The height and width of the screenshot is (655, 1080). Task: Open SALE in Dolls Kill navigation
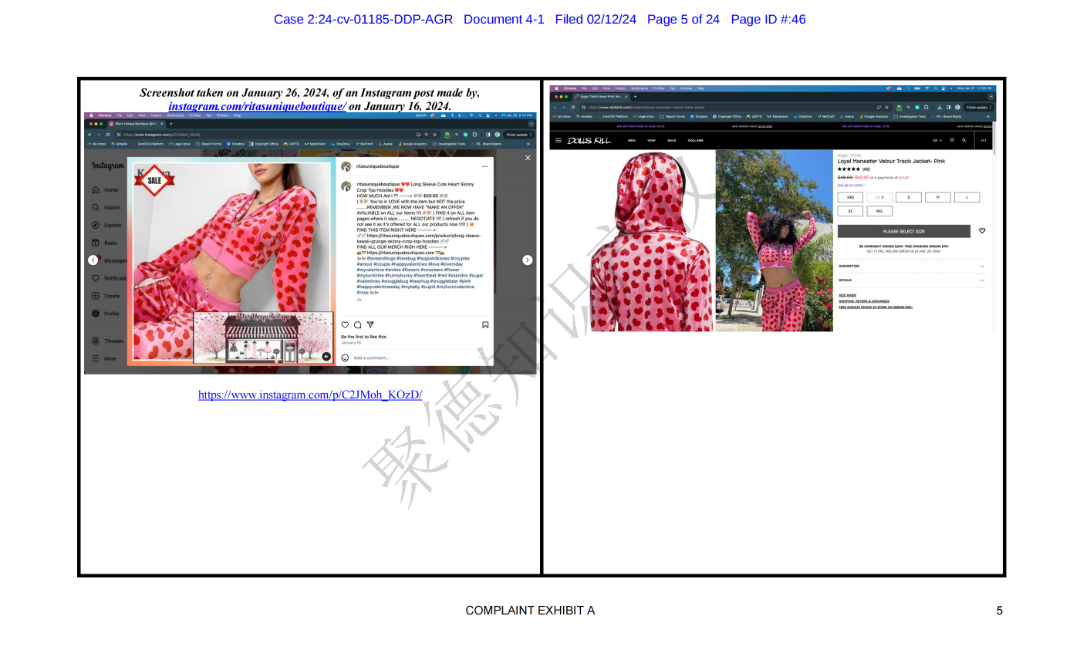[x=672, y=141]
